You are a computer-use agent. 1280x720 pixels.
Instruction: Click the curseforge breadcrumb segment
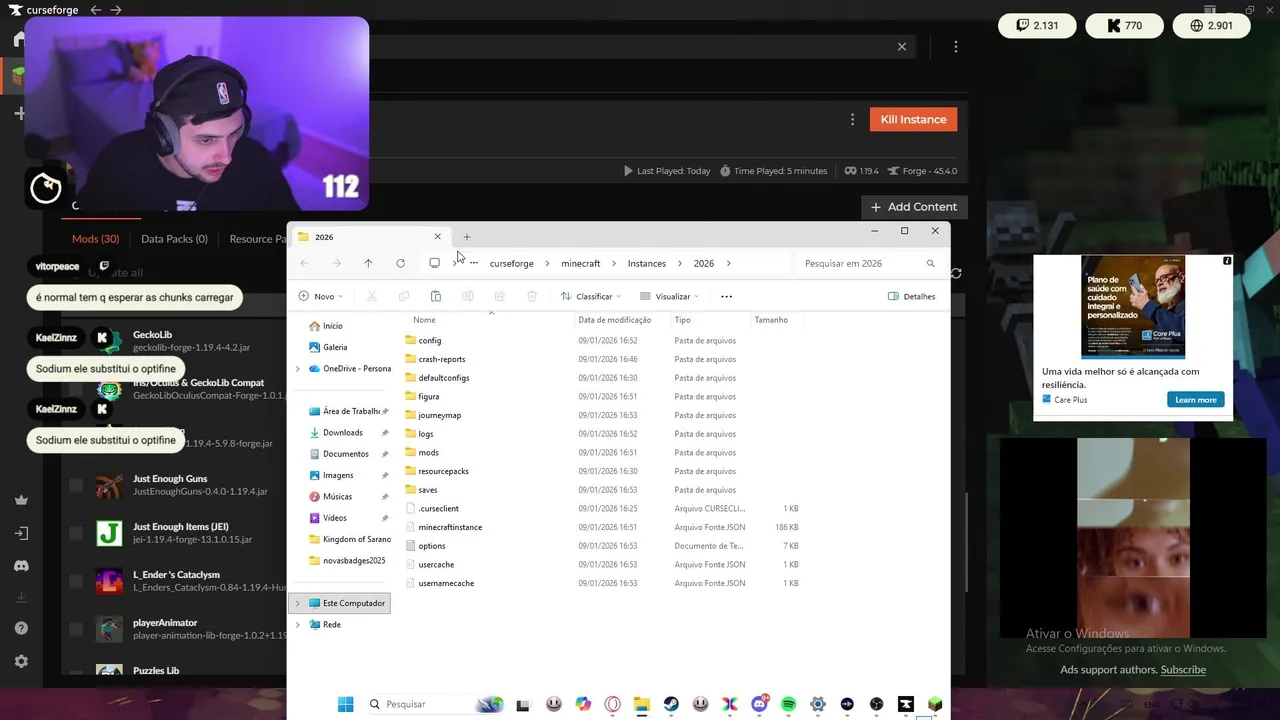(x=511, y=263)
